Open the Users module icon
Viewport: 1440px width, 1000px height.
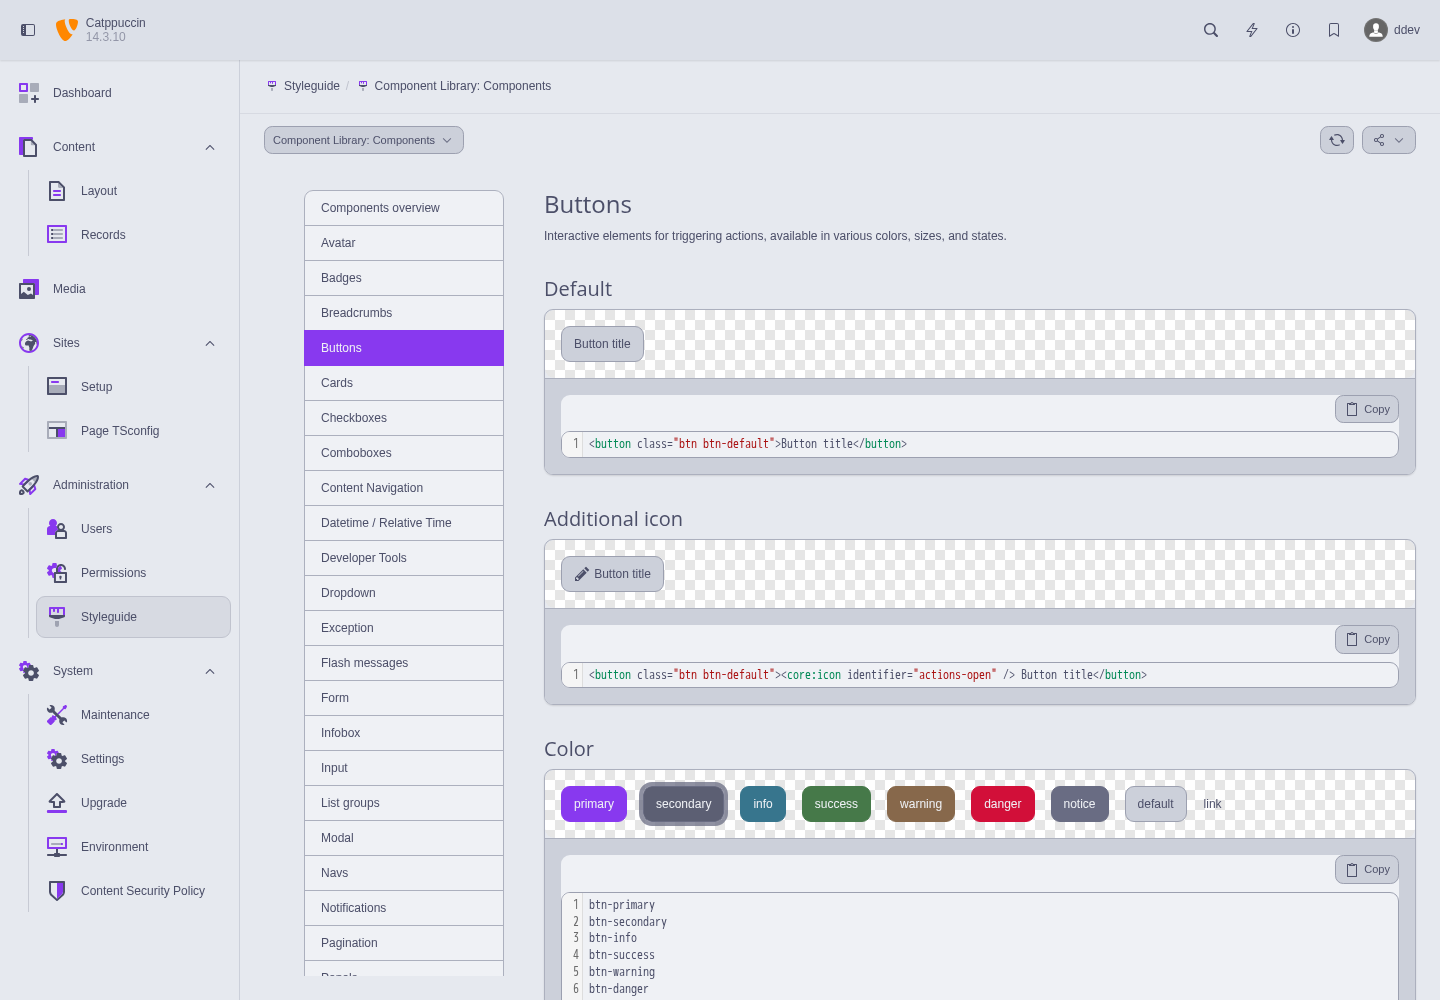57,529
